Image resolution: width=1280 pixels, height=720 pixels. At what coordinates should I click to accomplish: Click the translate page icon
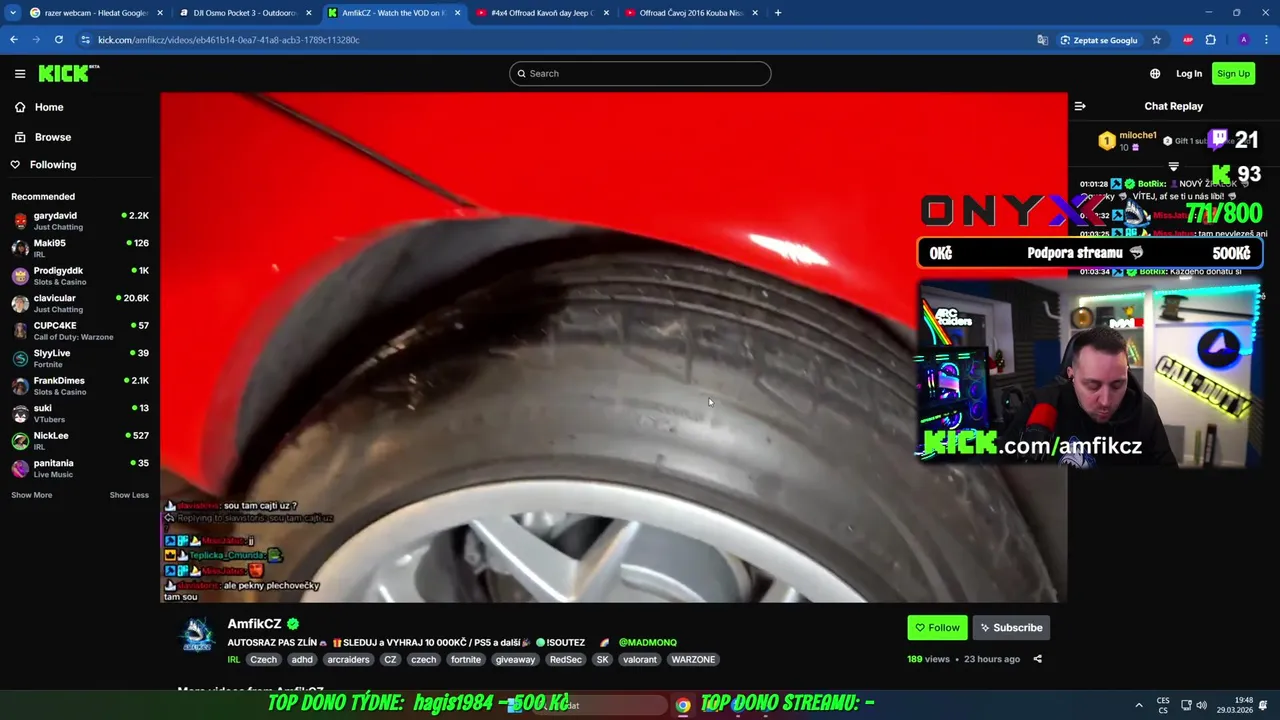click(1042, 40)
